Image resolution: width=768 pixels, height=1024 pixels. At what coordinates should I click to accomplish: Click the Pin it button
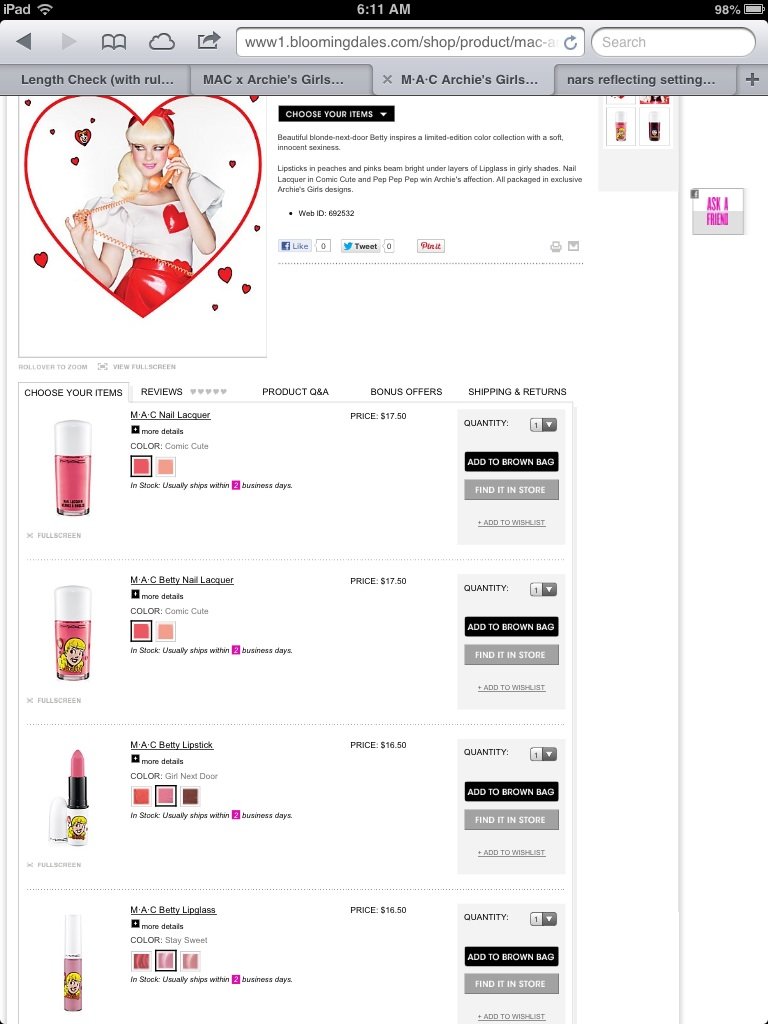[430, 246]
